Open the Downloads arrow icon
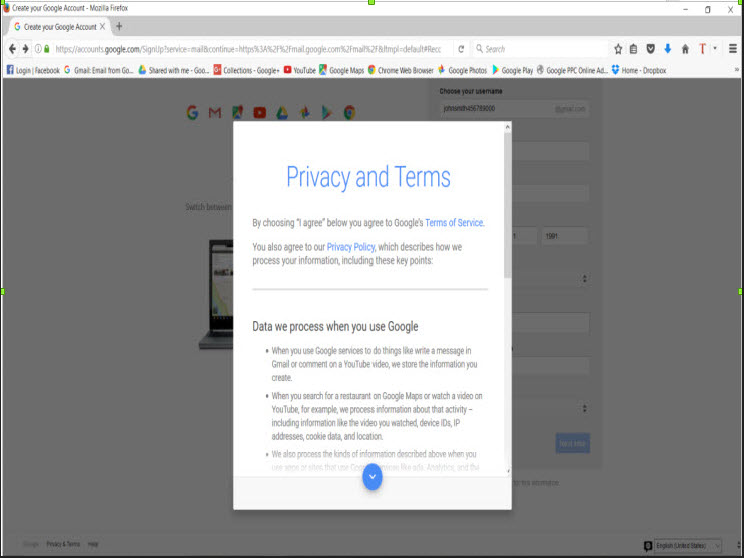 coord(667,48)
